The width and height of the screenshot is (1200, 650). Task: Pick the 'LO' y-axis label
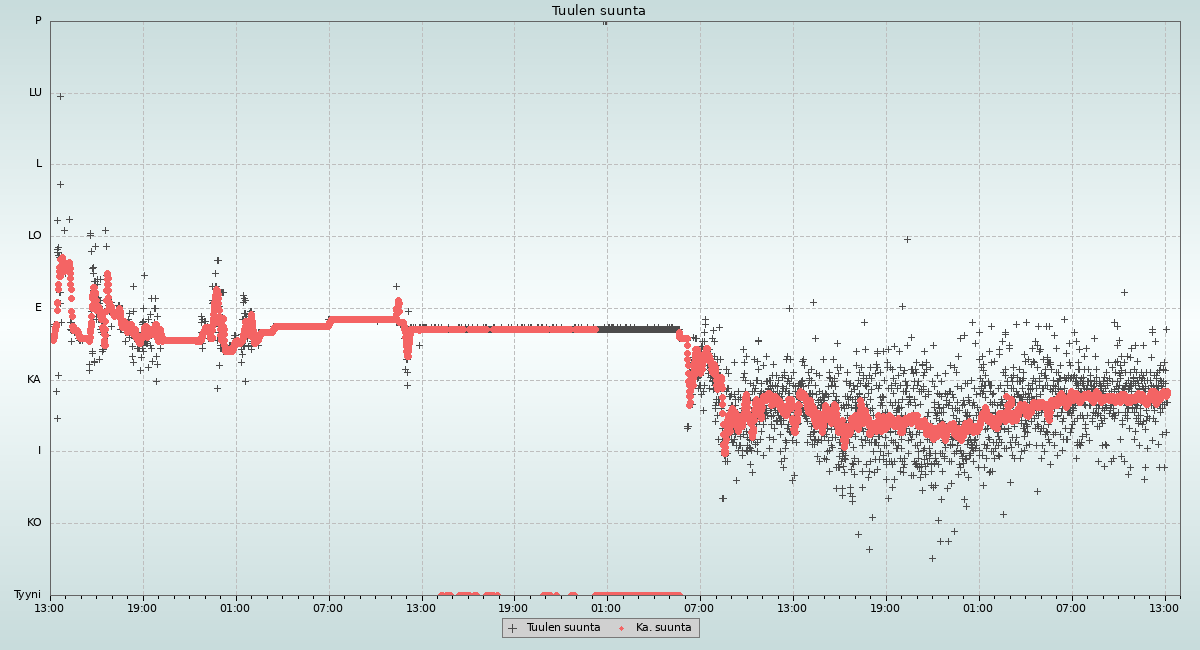click(x=35, y=236)
